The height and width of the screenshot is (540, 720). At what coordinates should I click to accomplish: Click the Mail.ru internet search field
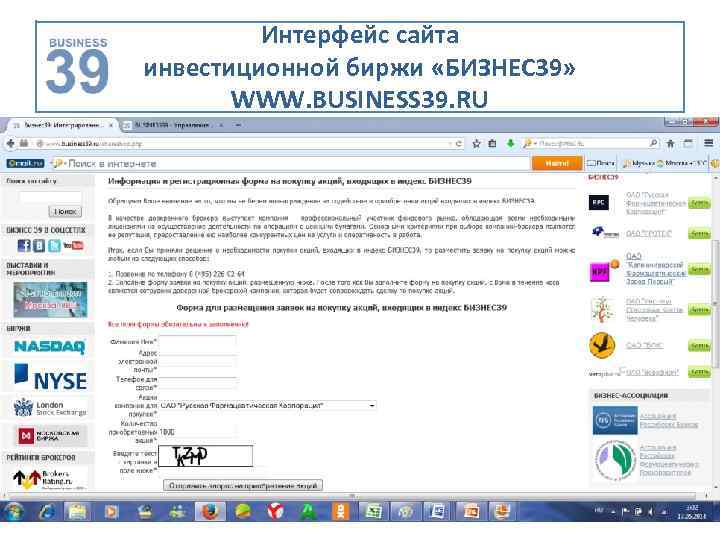[x=294, y=163]
